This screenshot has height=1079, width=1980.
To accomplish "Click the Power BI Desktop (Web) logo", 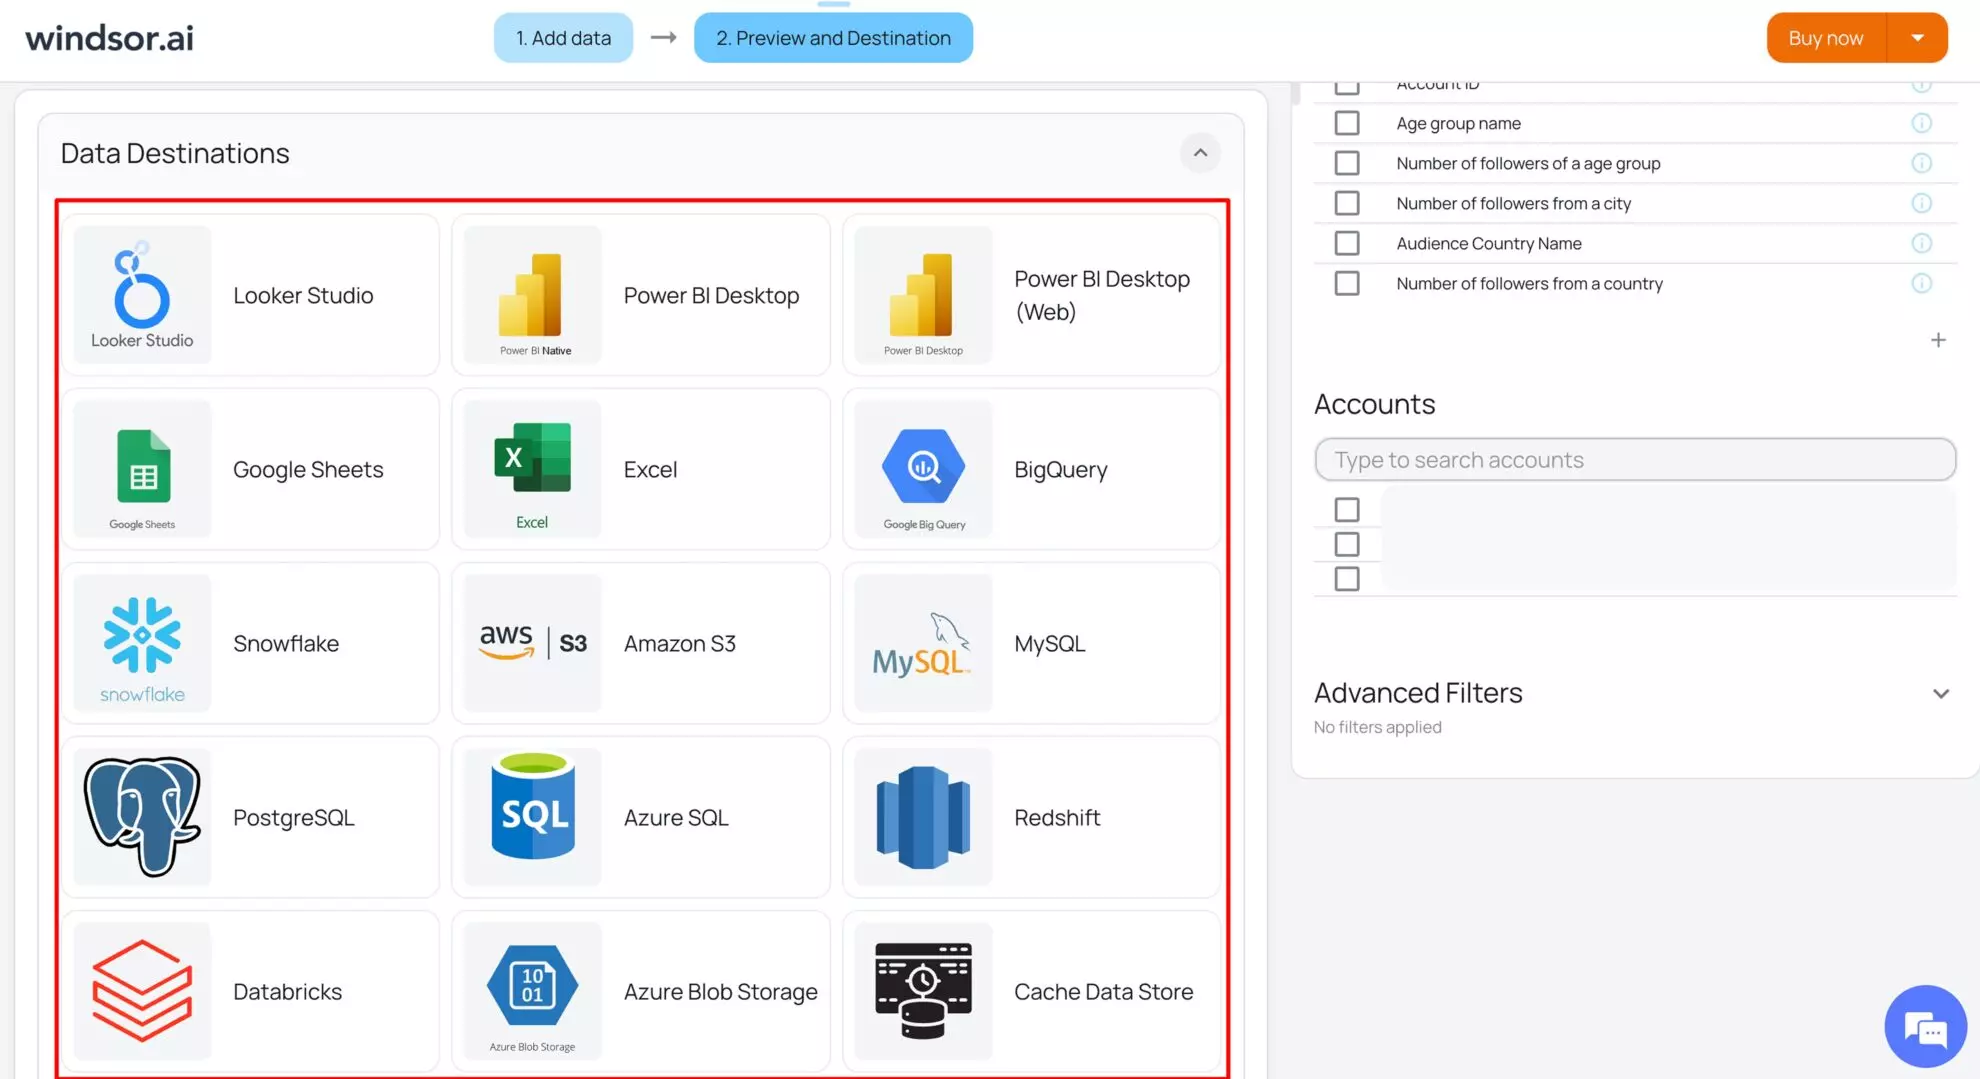I will (x=923, y=294).
